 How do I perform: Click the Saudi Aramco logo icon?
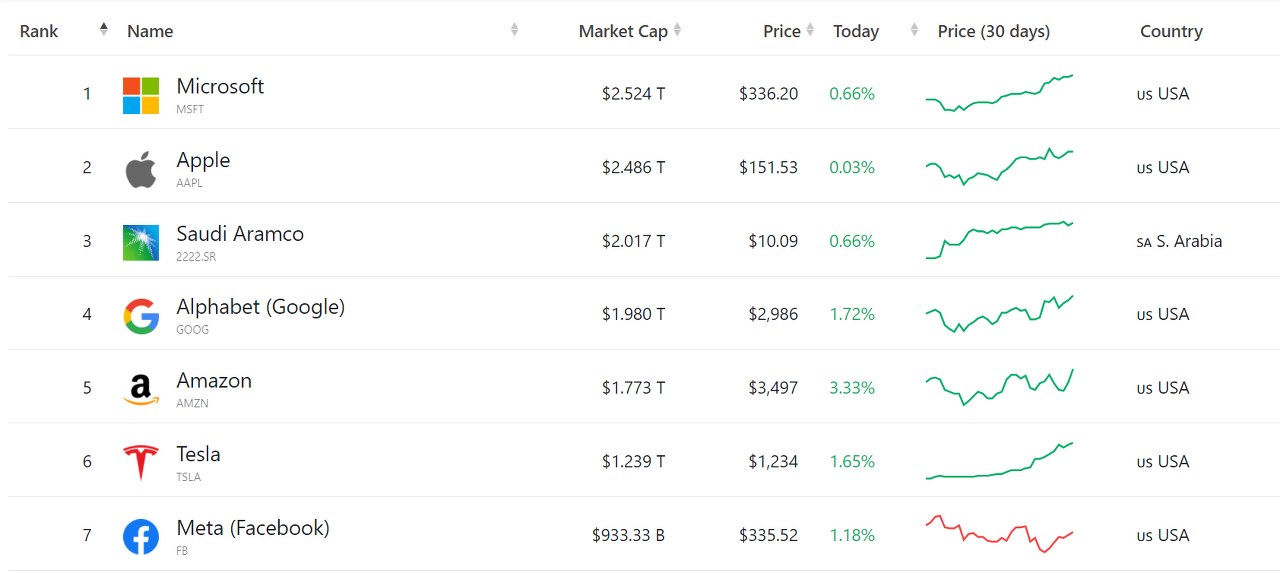click(141, 242)
